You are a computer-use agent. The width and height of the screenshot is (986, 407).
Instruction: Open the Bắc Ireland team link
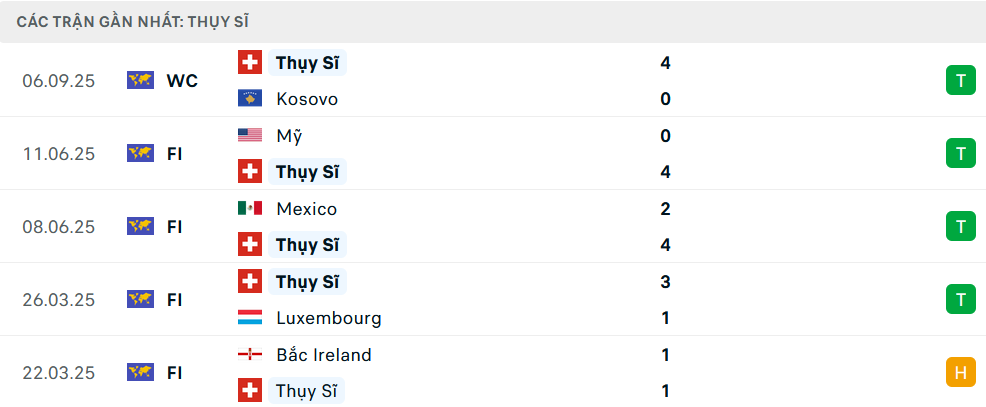(323, 355)
